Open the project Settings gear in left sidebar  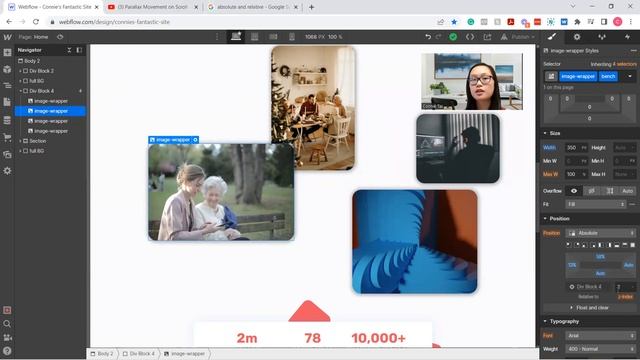[x=7, y=171]
